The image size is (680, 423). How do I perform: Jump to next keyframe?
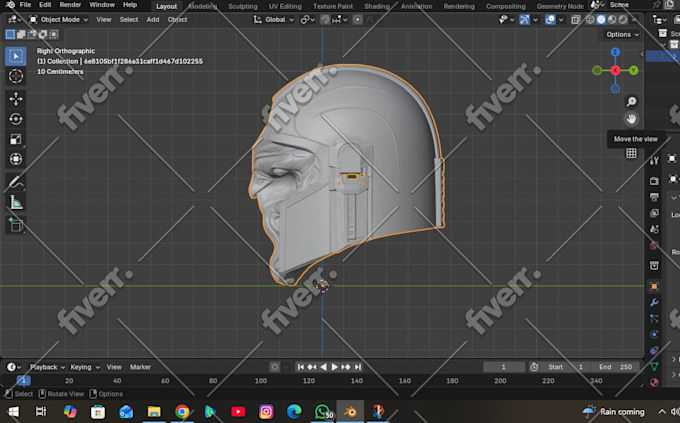[x=346, y=367]
